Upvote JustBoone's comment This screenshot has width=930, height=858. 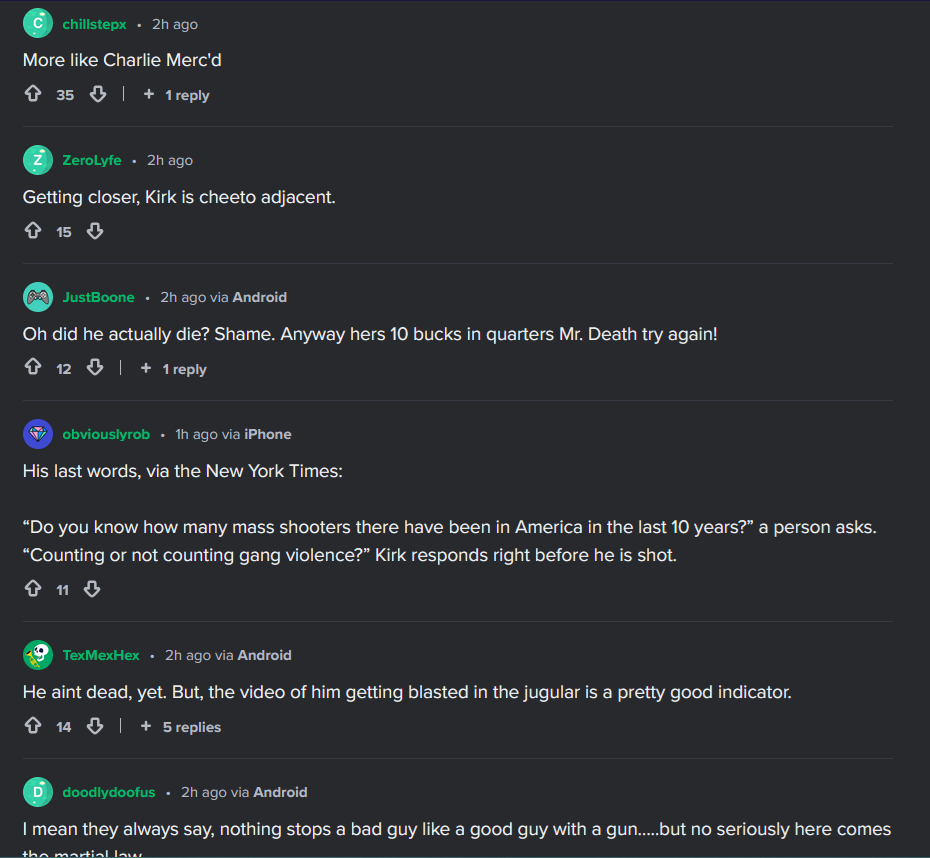pyautogui.click(x=33, y=368)
